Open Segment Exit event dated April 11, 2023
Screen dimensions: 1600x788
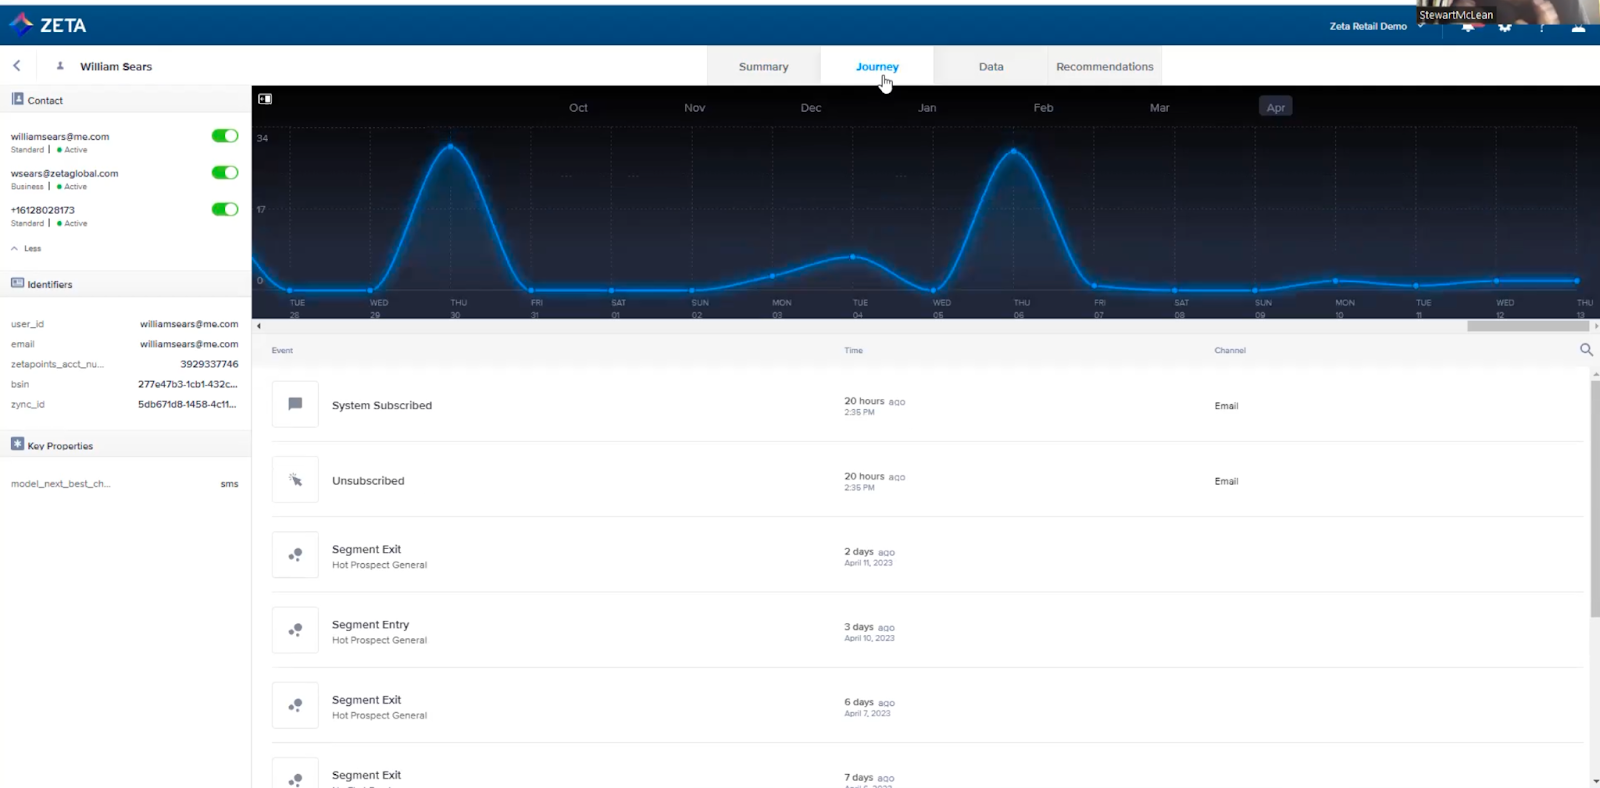[x=927, y=555]
